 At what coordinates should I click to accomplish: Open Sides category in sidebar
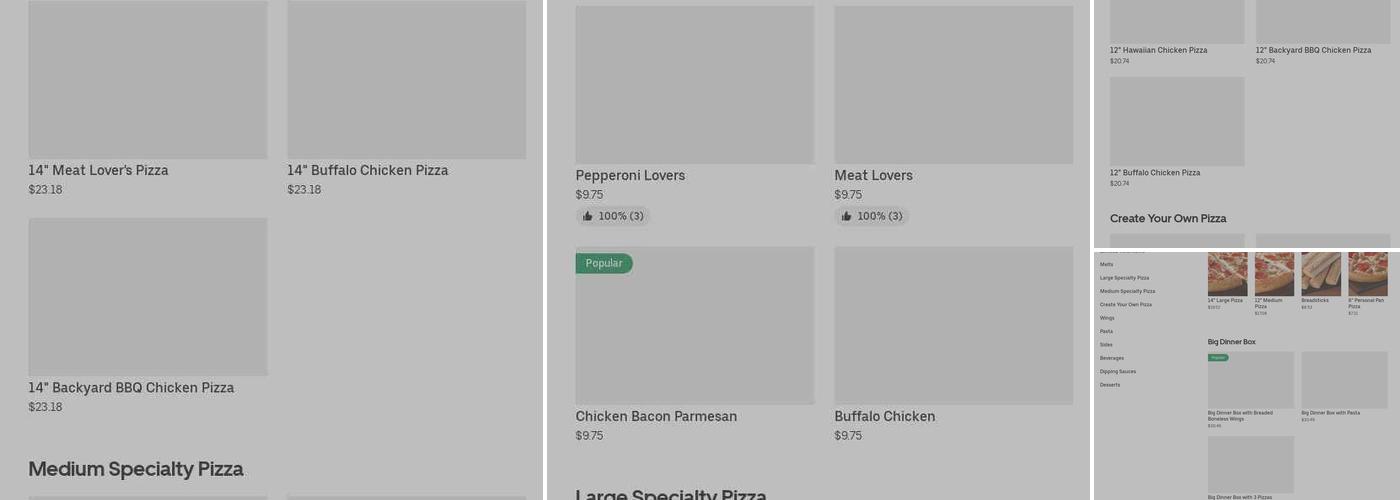1106,345
